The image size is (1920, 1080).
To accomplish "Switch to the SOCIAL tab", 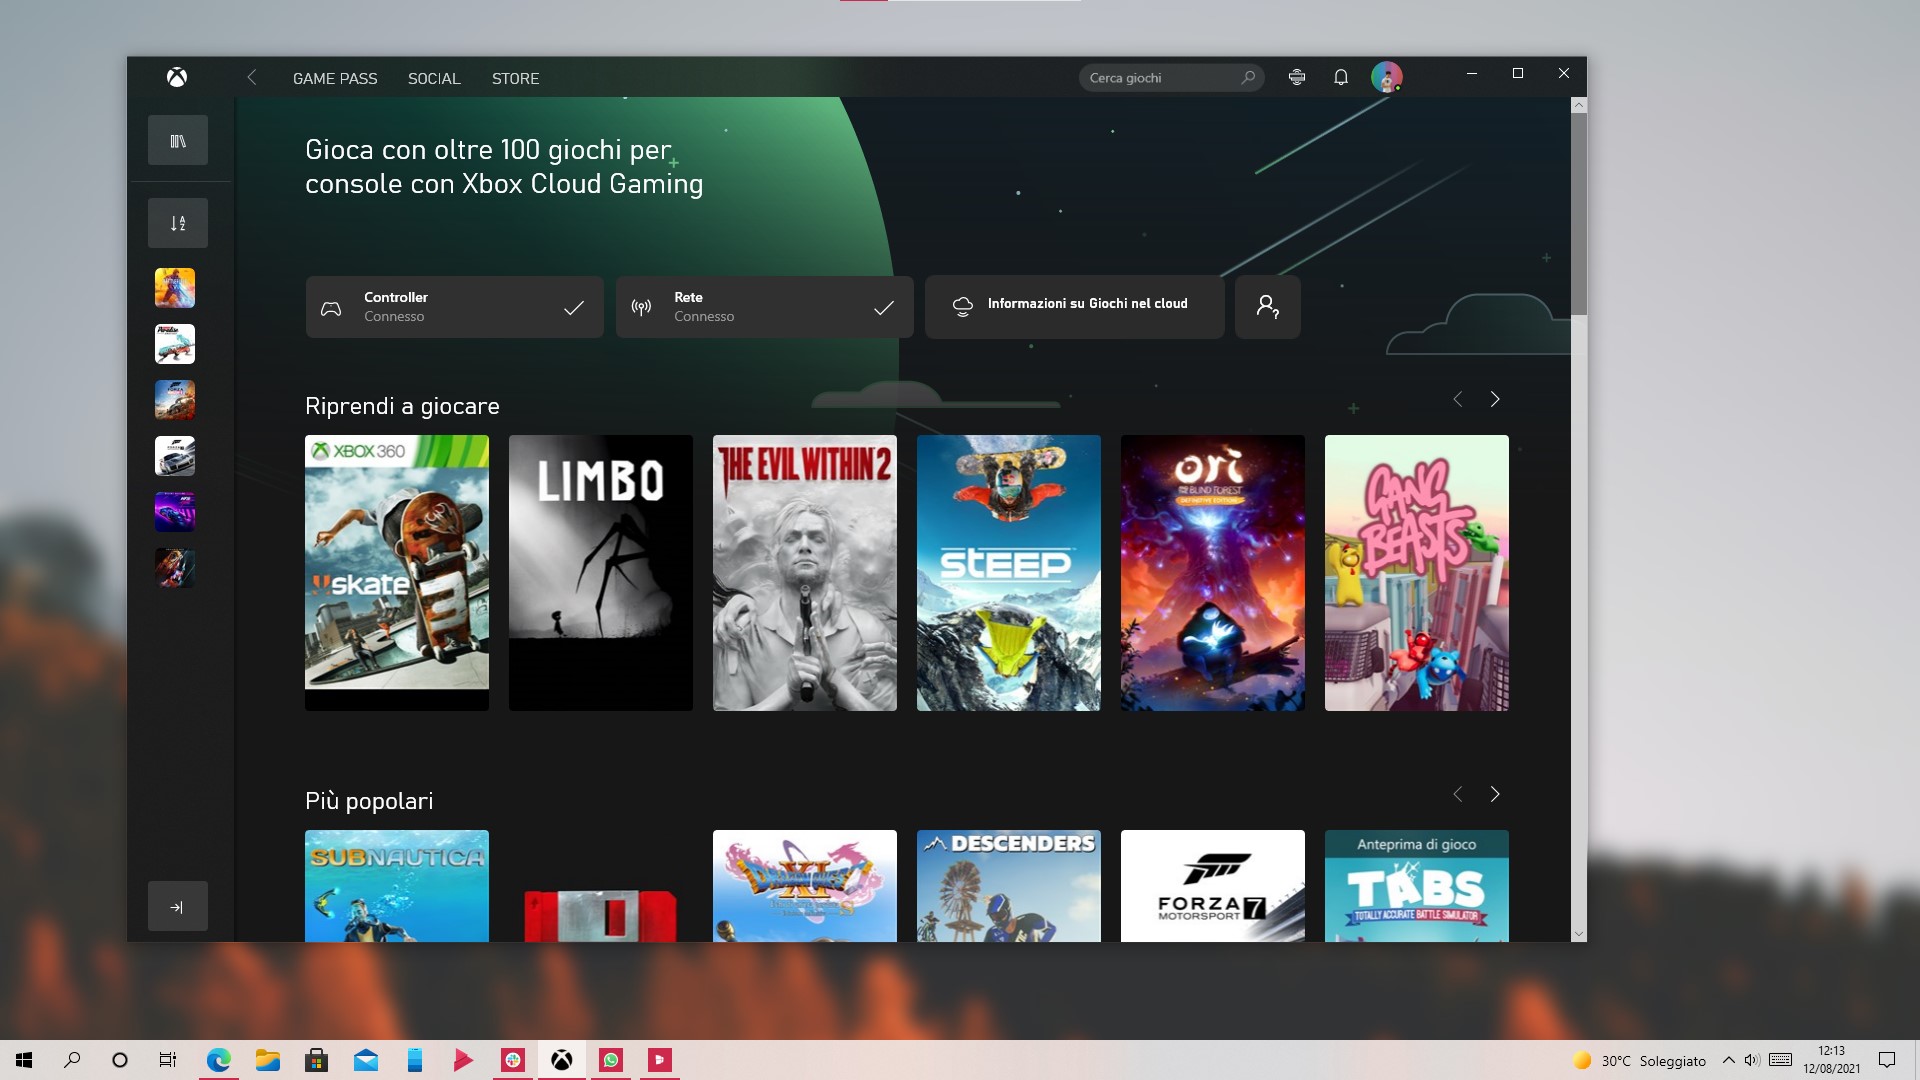I will pyautogui.click(x=434, y=78).
